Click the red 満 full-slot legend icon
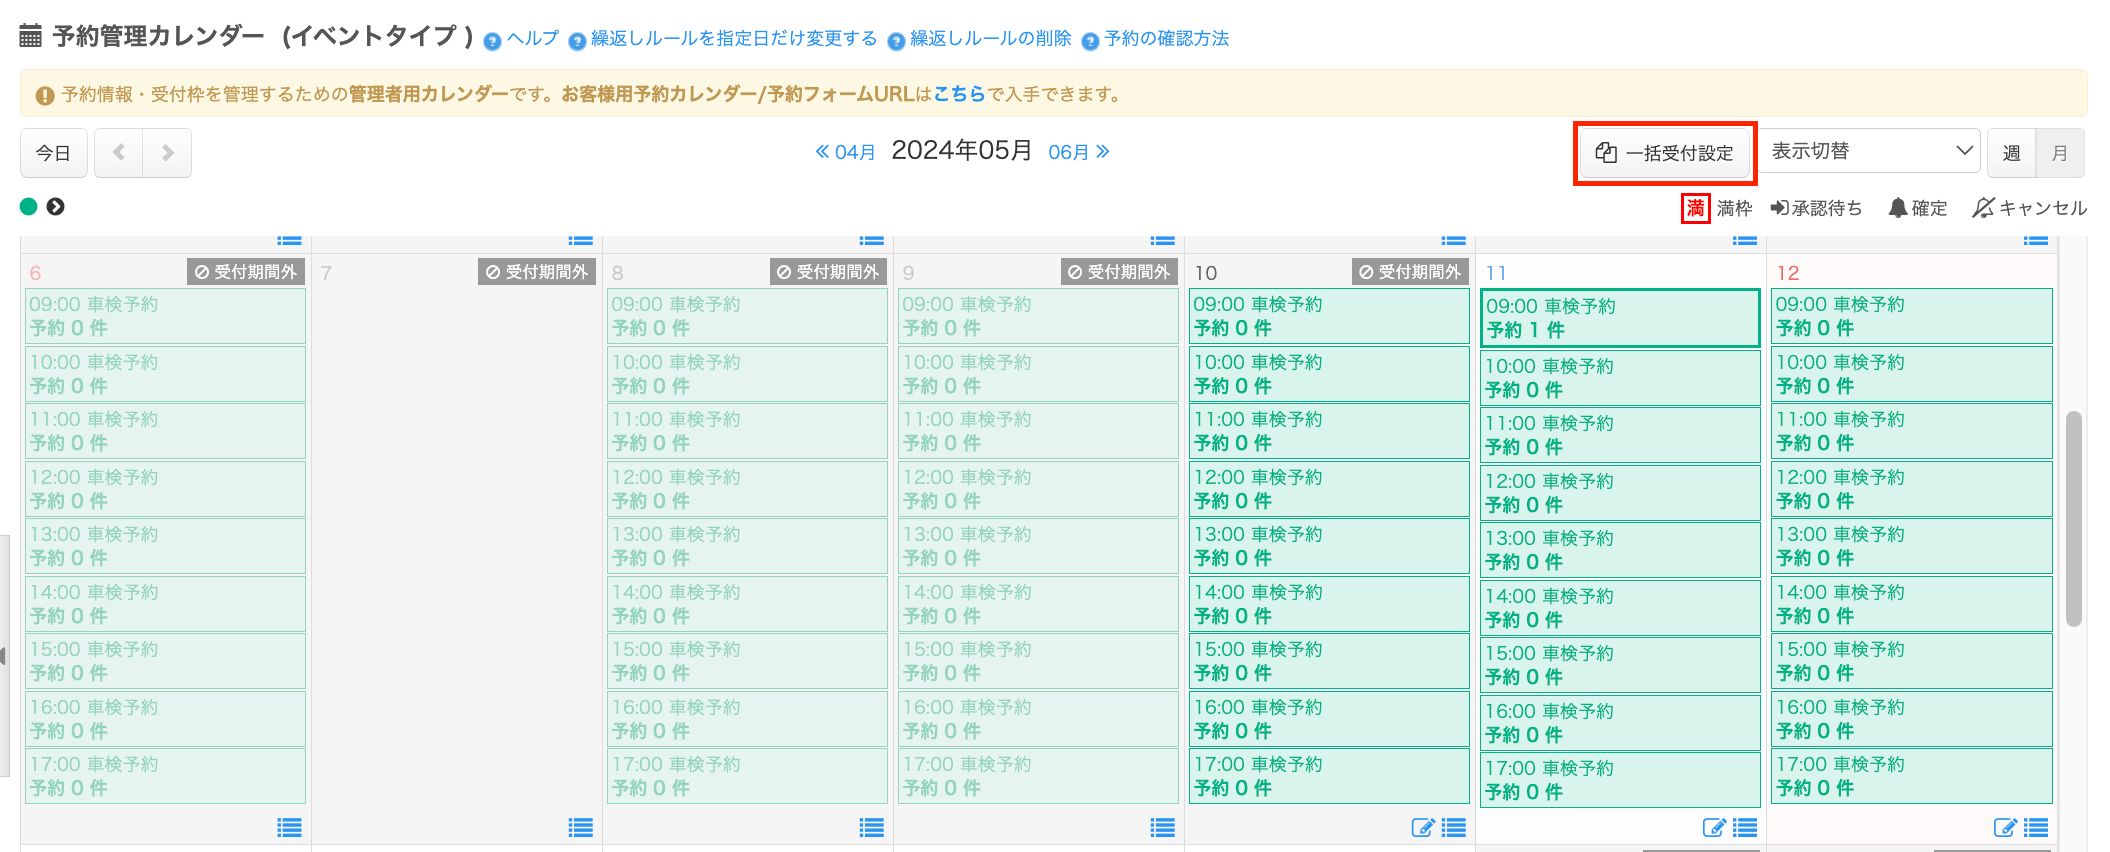This screenshot has width=2110, height=852. [x=1695, y=208]
